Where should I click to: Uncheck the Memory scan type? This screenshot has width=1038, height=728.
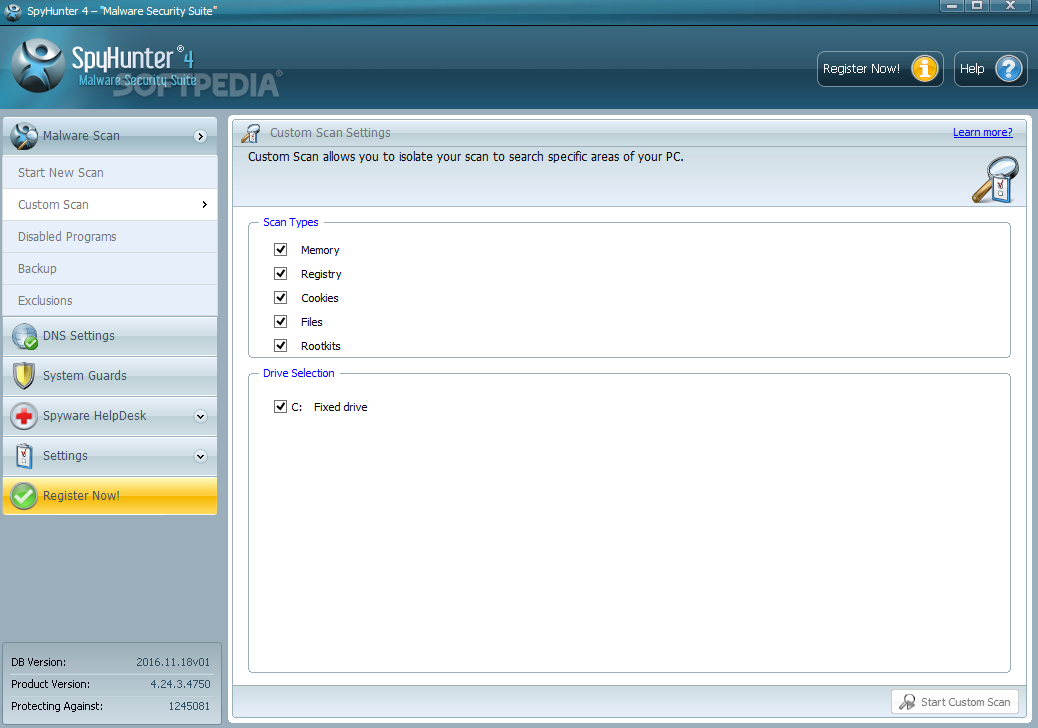pos(281,250)
